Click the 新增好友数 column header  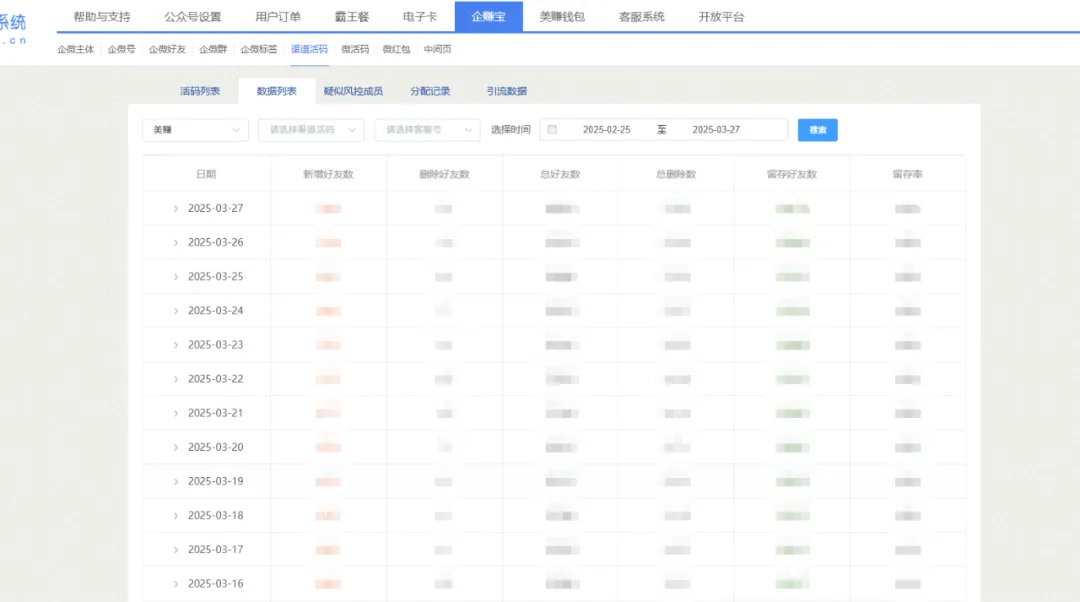(x=328, y=174)
